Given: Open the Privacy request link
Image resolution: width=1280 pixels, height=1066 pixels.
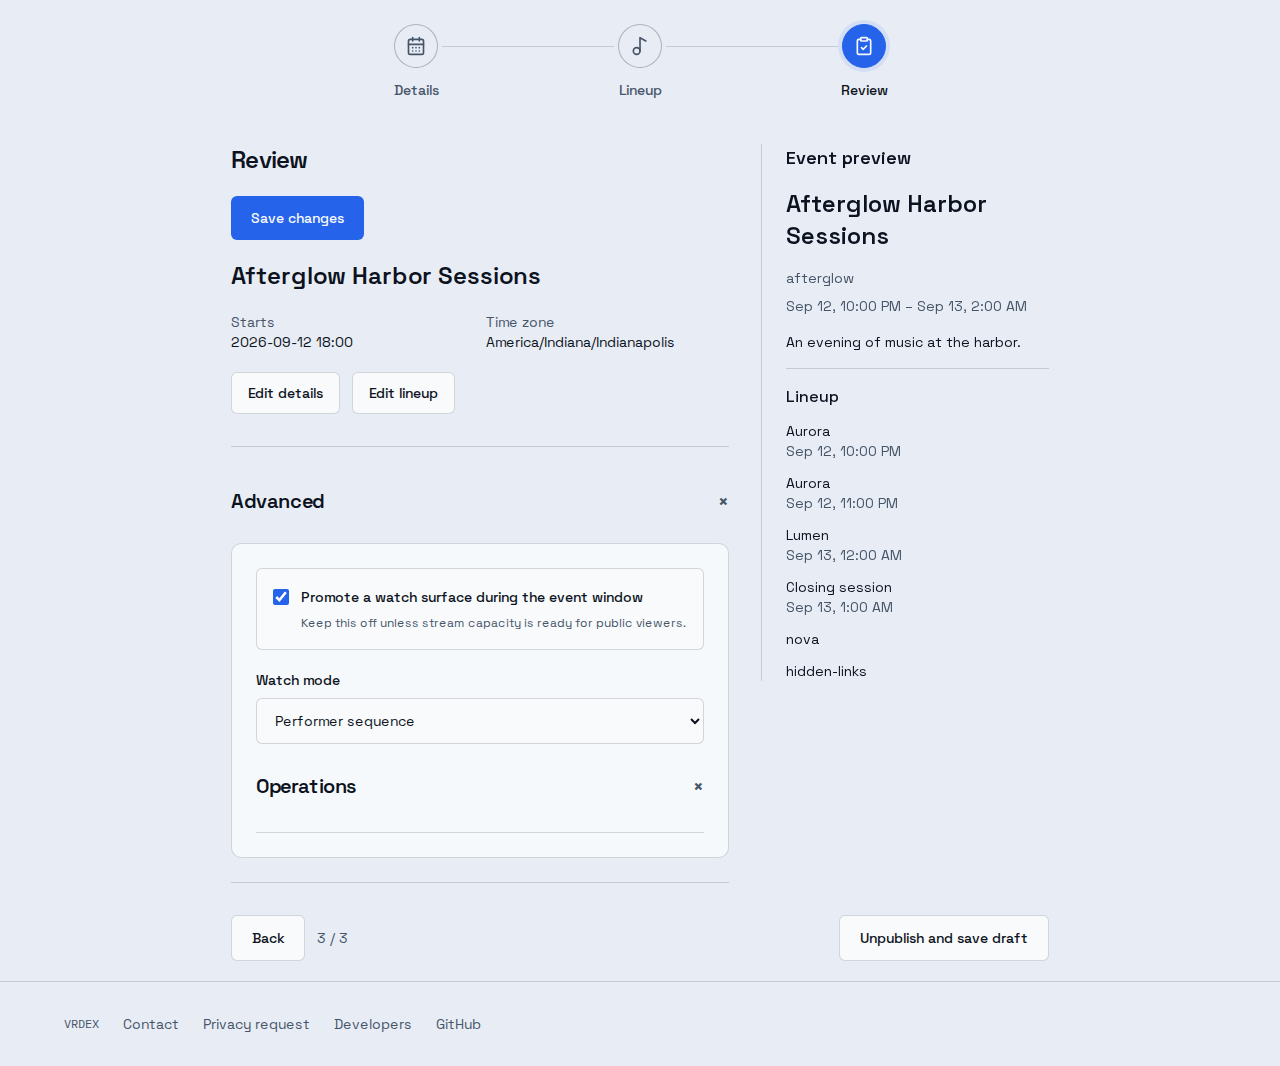Looking at the screenshot, I should [256, 1024].
